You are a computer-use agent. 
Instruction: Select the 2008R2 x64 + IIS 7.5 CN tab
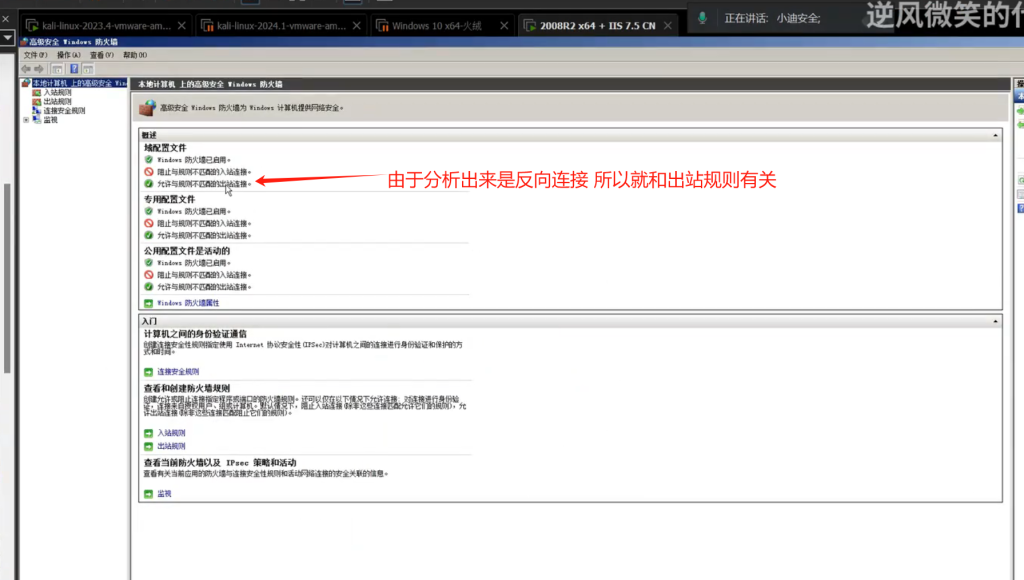598,25
